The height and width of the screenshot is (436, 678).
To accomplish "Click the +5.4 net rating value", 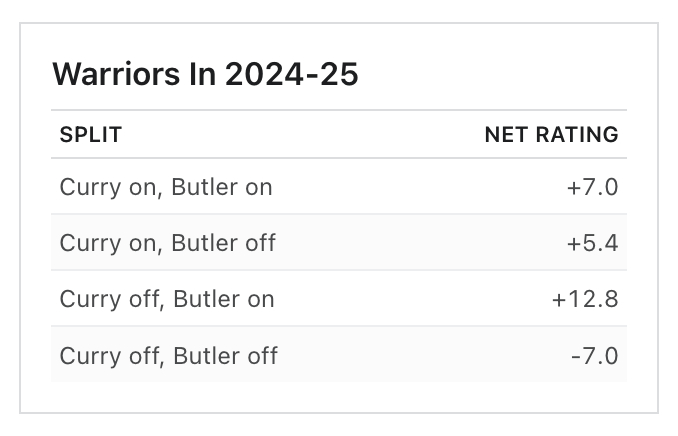I will (594, 243).
